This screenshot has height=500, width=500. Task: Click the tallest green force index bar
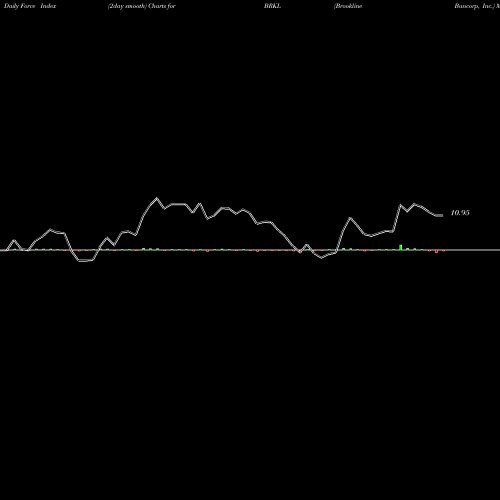[401, 247]
